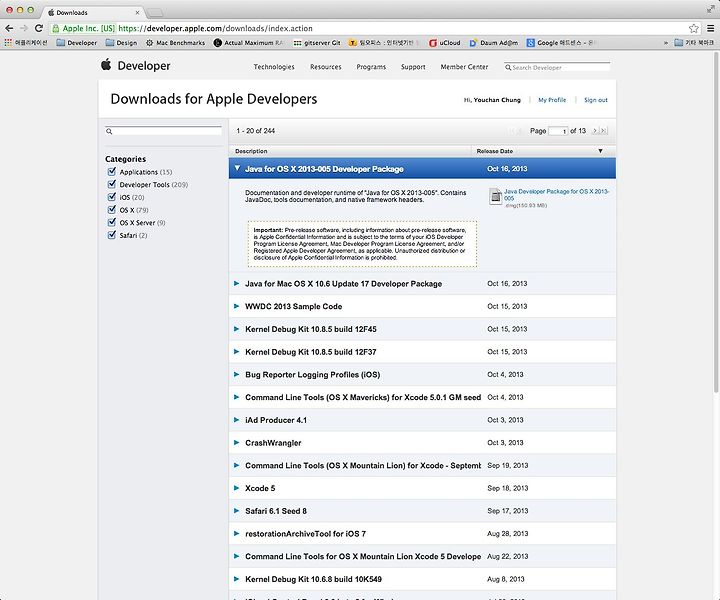Enter fullscreen with the window corner icon
The height and width of the screenshot is (600, 720).
(711, 9)
